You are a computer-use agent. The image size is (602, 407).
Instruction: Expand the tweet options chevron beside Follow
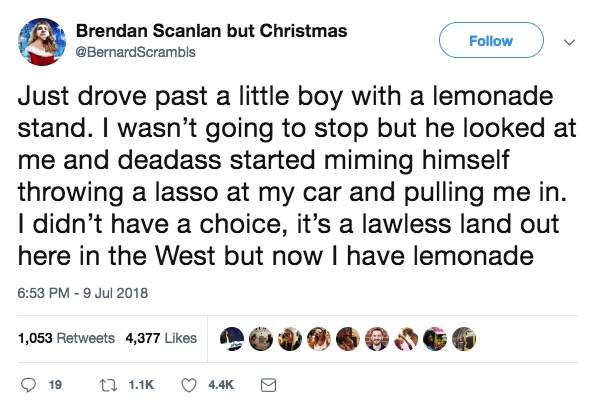[x=569, y=42]
